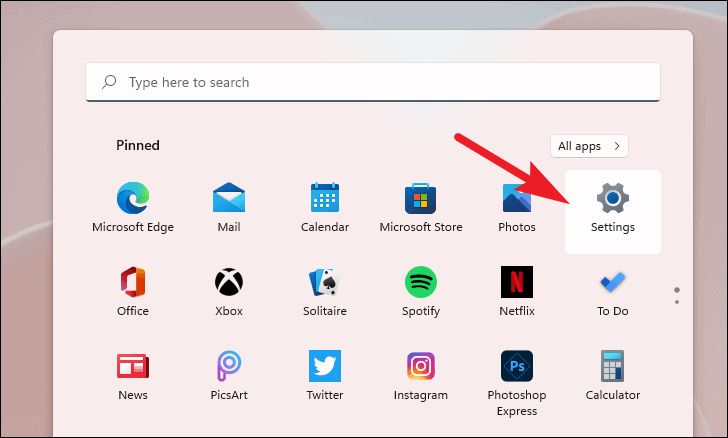Launch the Photos app
This screenshot has width=728, height=438.
pos(517,208)
